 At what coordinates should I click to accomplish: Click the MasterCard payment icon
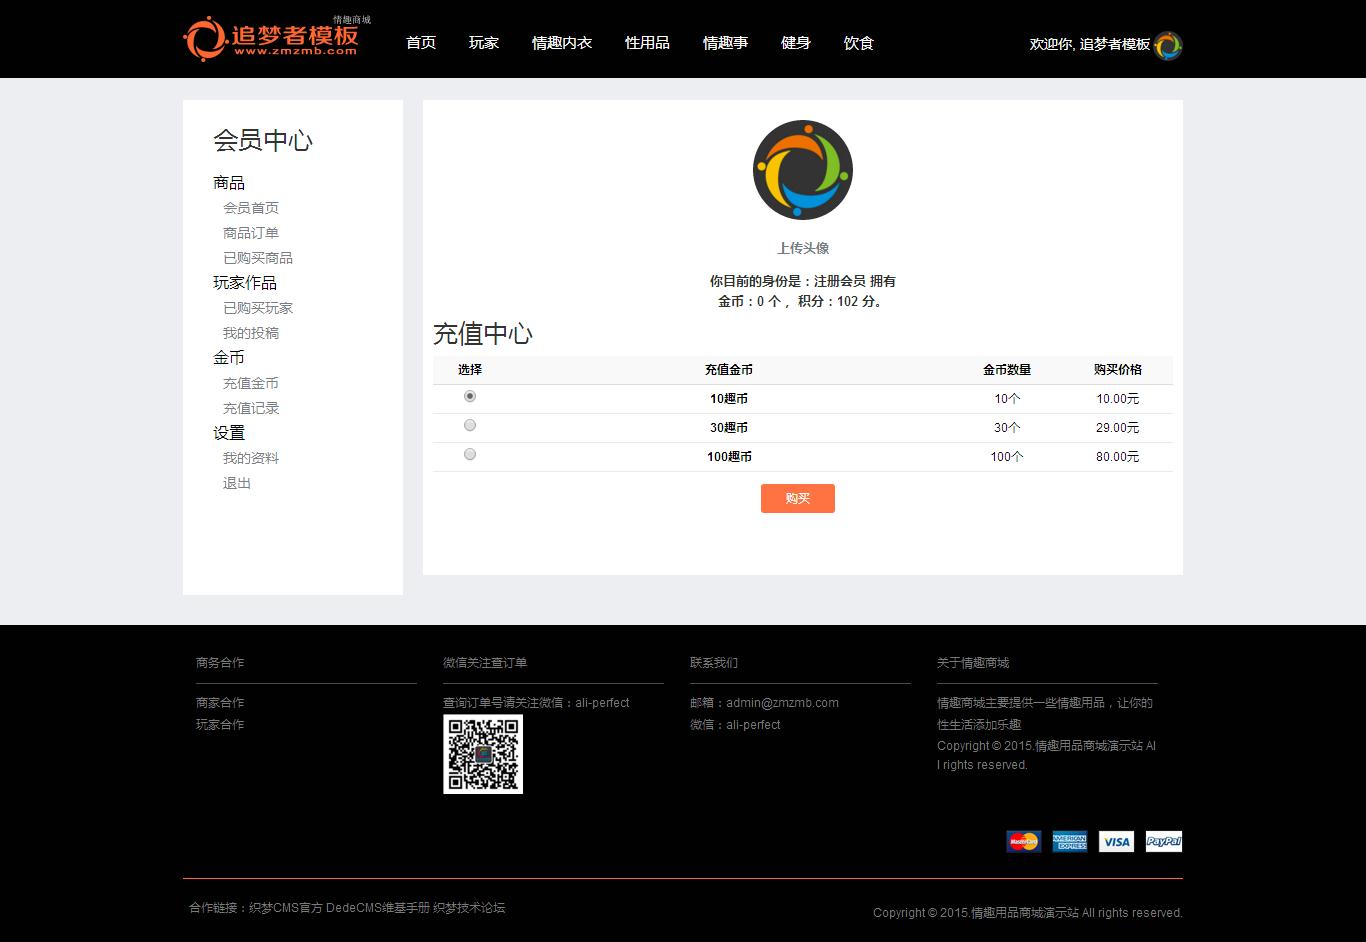click(x=1023, y=842)
